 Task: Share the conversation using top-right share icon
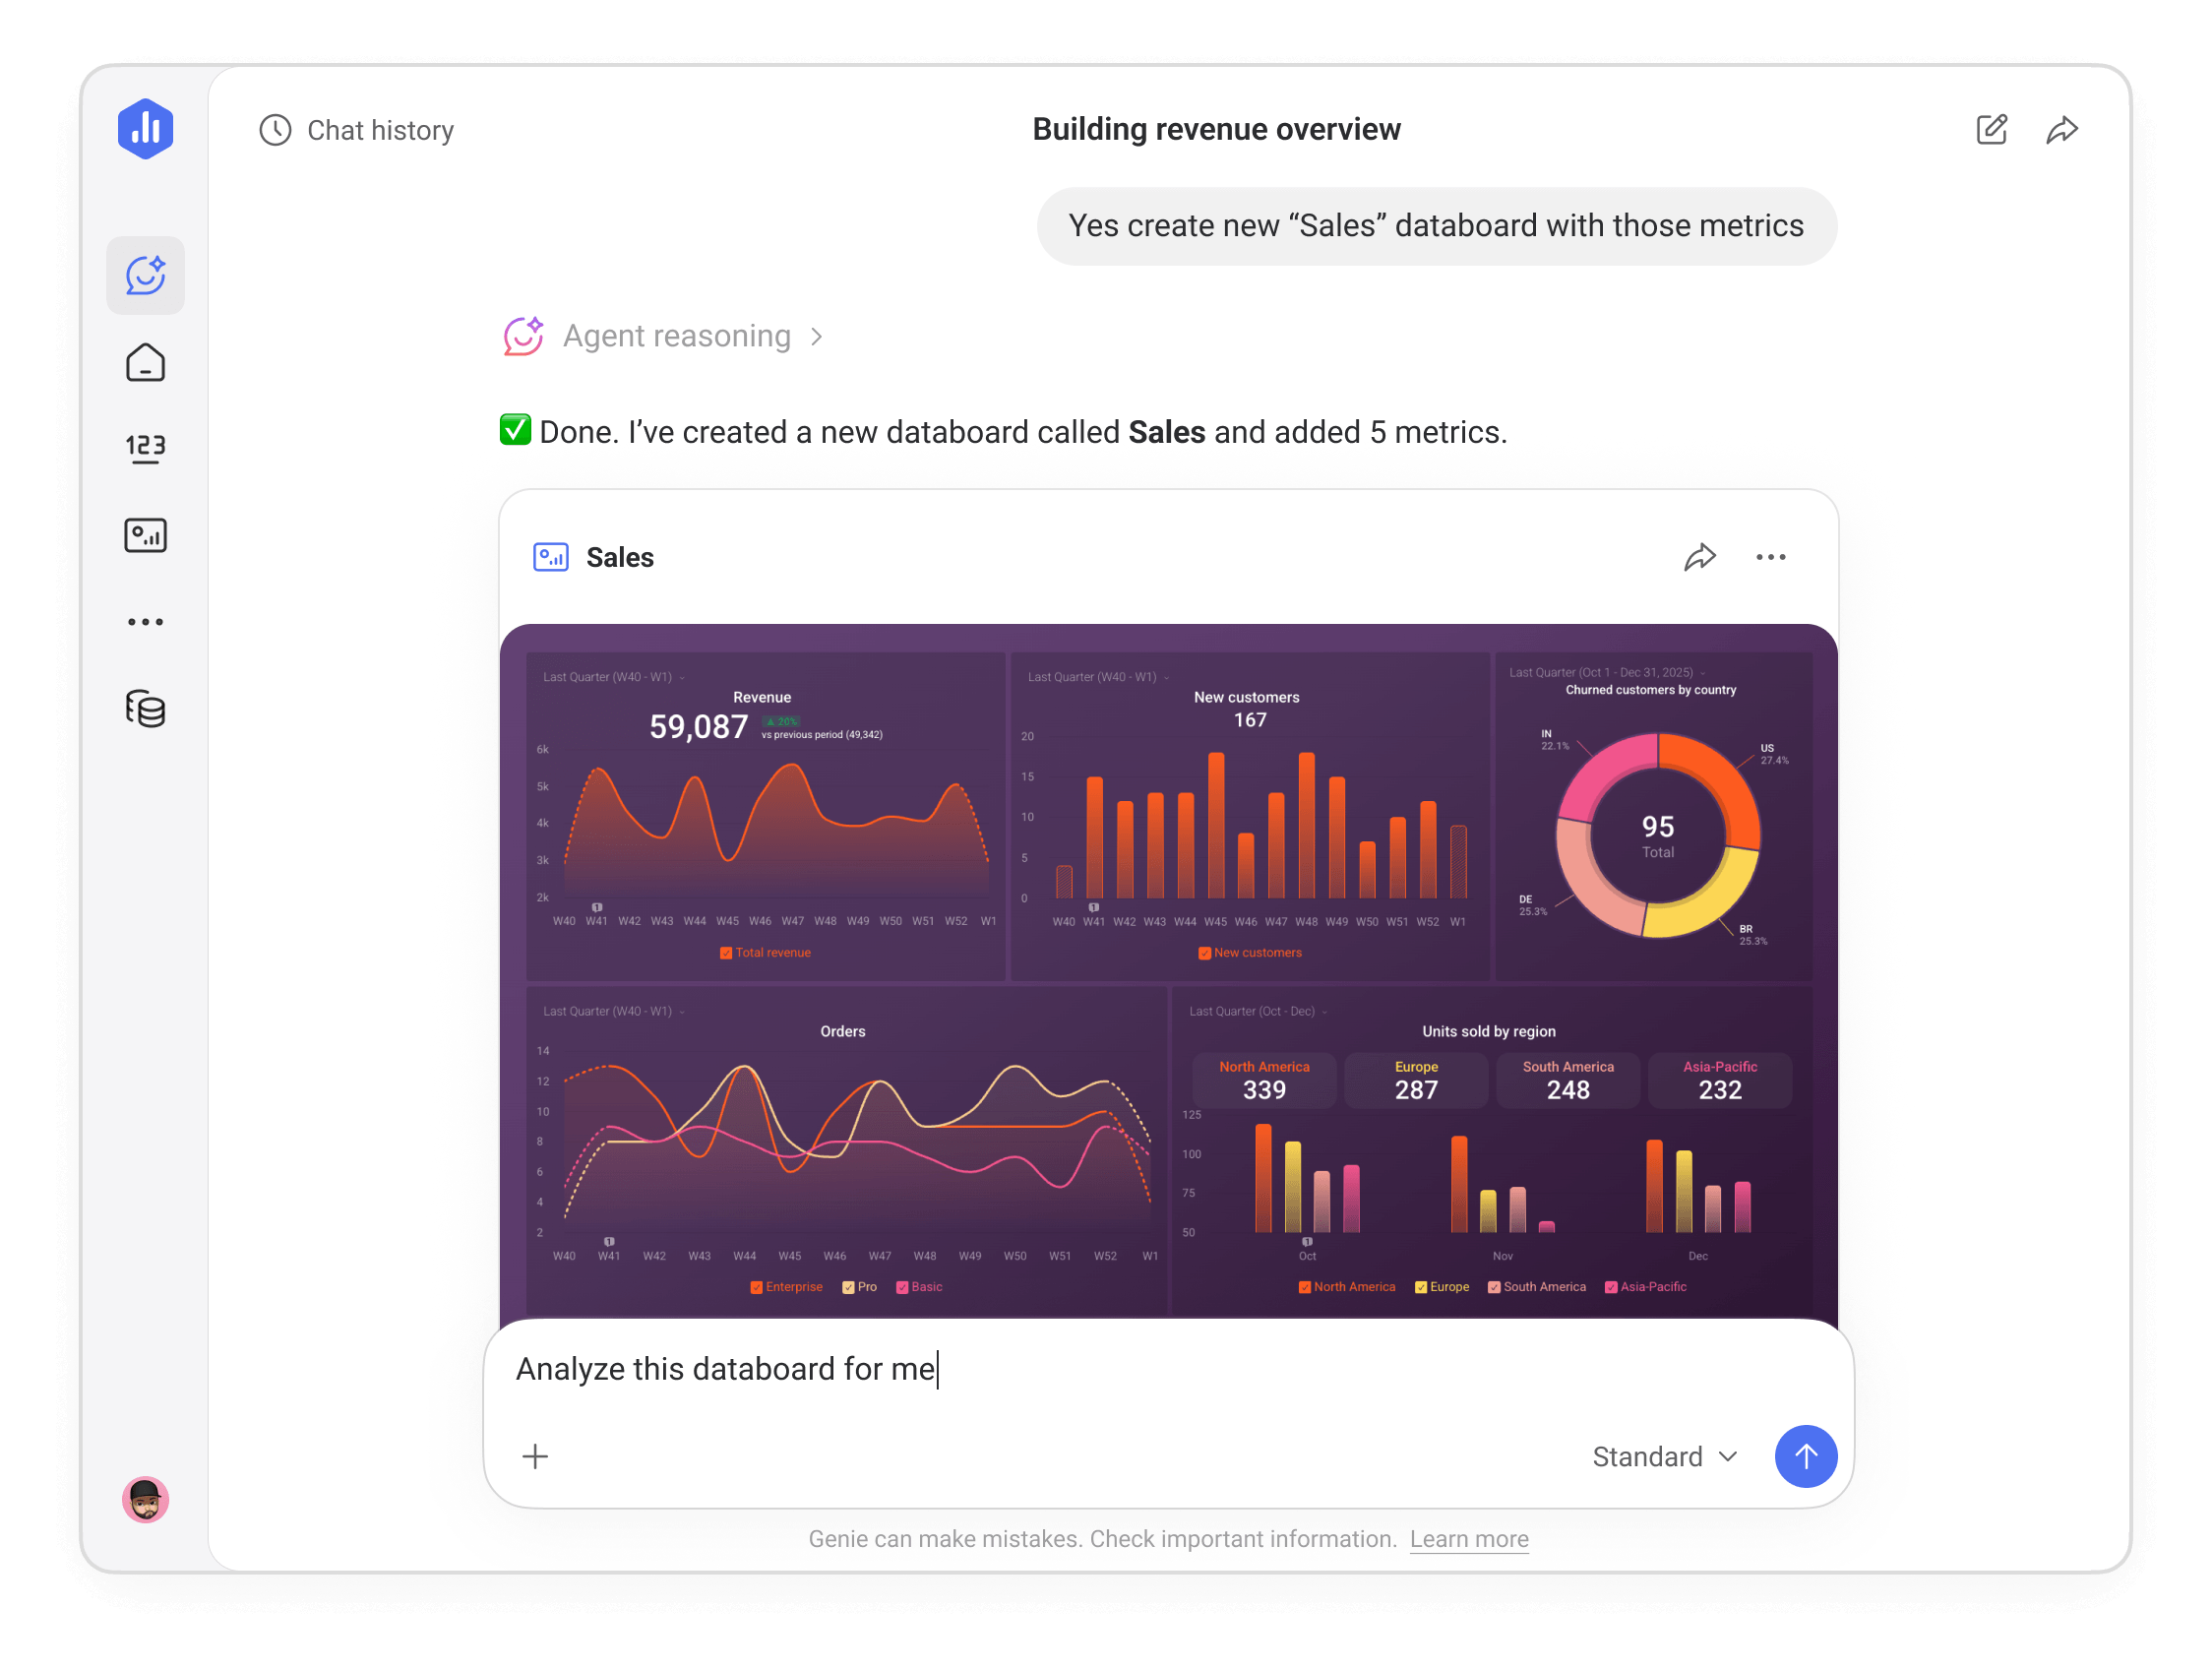[2062, 129]
